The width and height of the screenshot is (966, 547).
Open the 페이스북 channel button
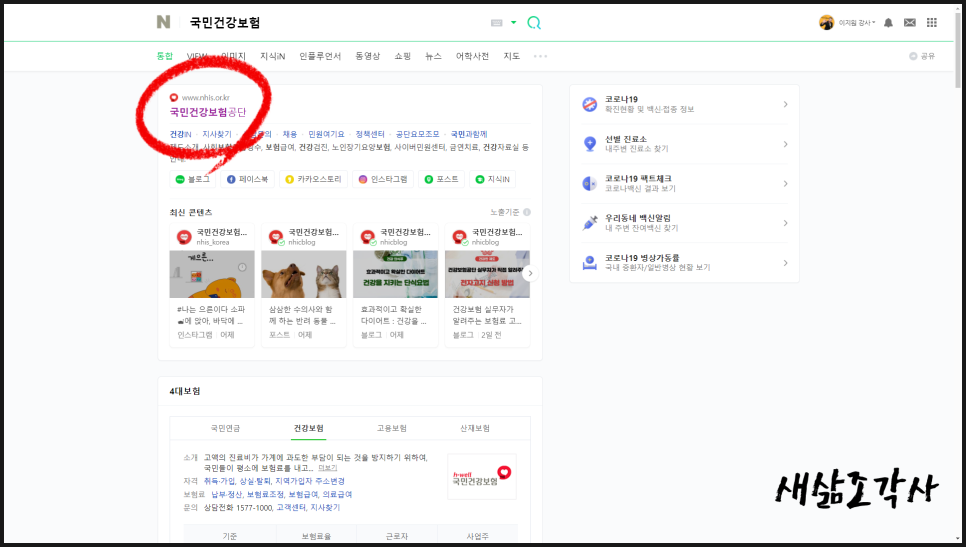pos(247,179)
